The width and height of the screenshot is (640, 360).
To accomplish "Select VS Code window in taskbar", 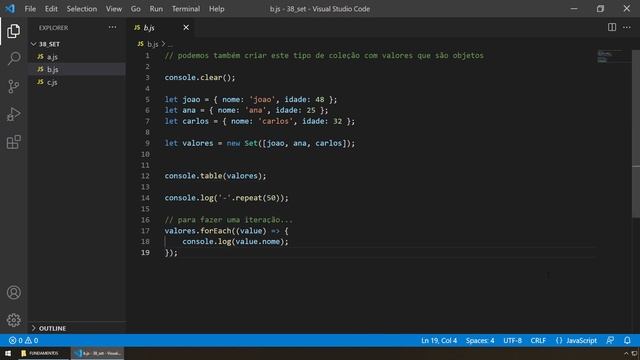I will pyautogui.click(x=98, y=353).
